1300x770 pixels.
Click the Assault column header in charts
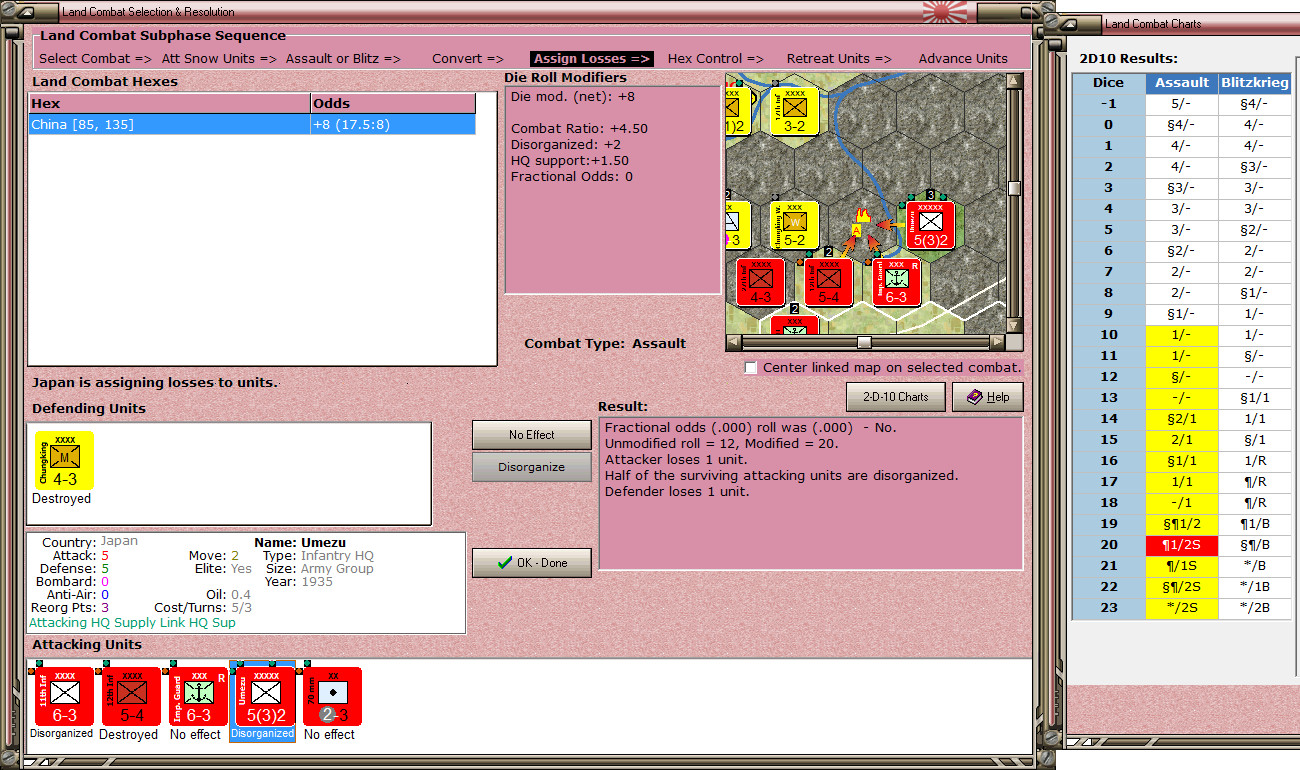[x=1182, y=83]
